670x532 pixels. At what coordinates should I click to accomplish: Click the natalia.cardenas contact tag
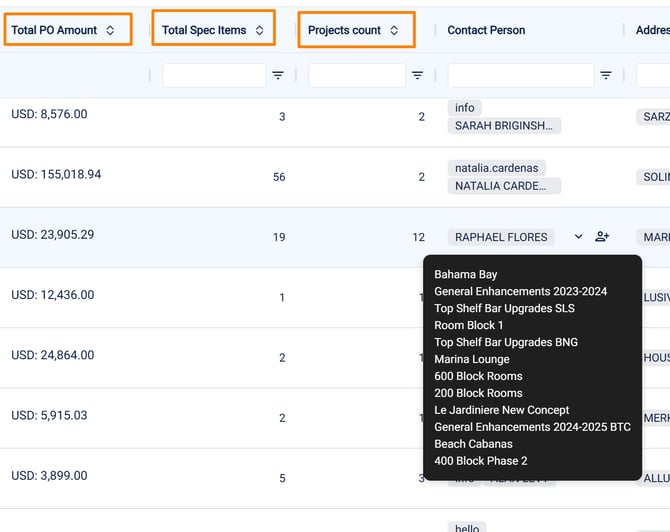[x=489, y=168]
